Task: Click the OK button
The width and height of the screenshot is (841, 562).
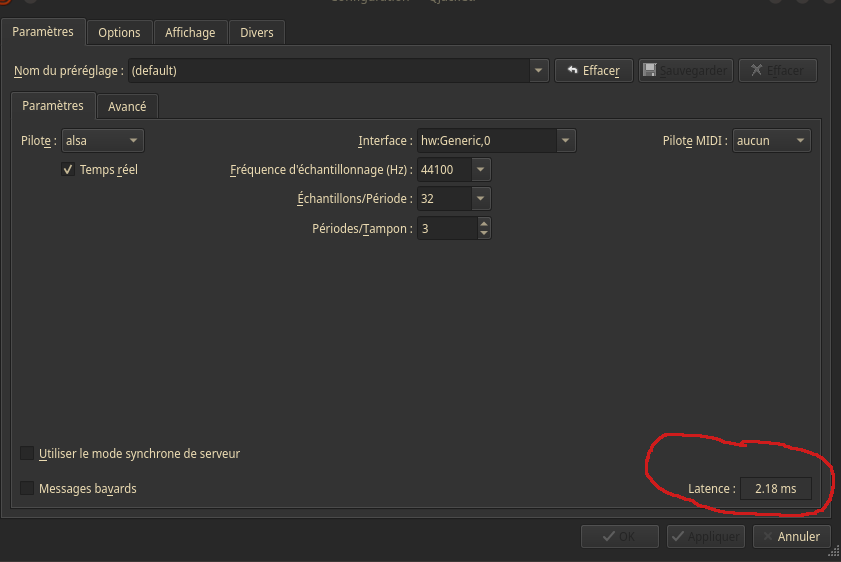Action: [619, 536]
